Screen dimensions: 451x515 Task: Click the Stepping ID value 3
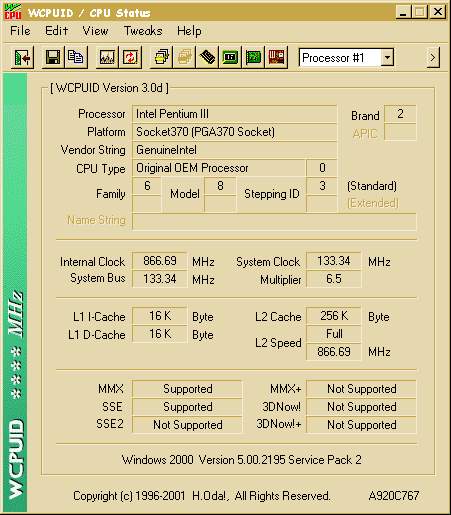322,186
